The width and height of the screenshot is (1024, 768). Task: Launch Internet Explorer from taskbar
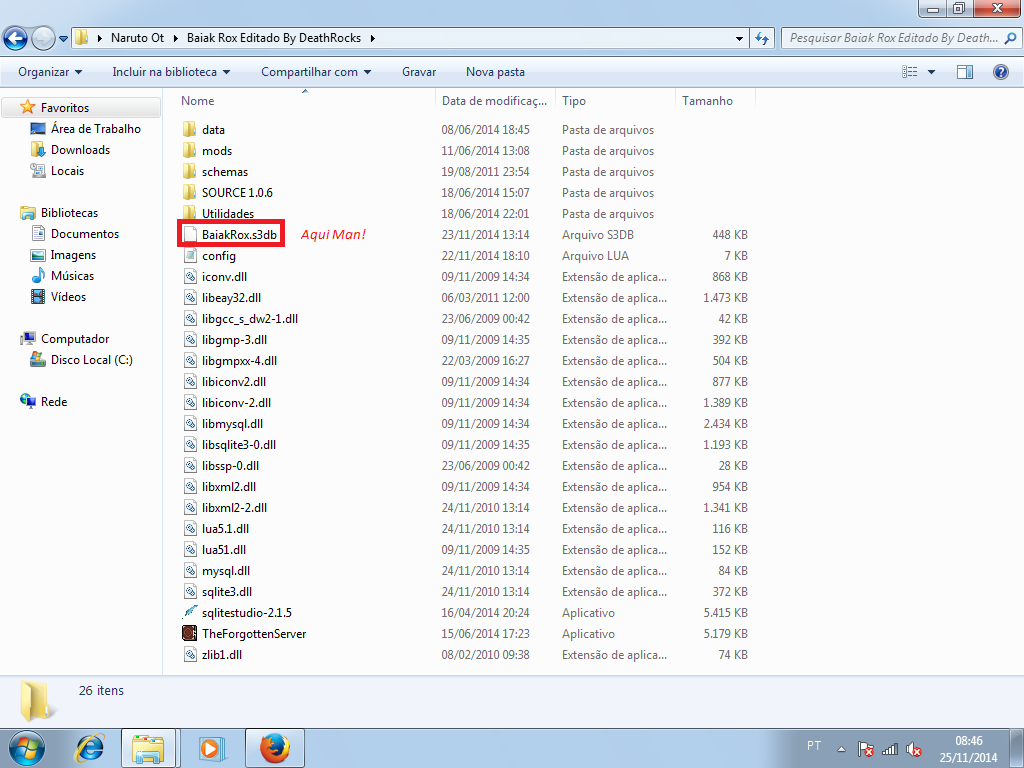90,748
